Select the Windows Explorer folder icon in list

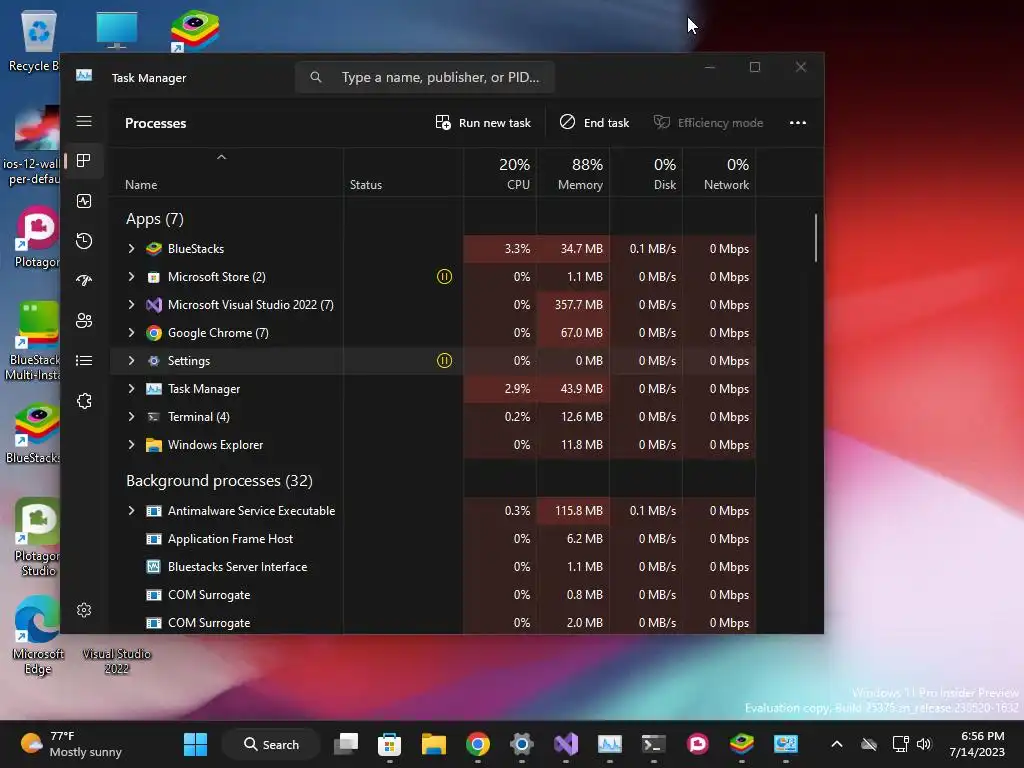(153, 445)
